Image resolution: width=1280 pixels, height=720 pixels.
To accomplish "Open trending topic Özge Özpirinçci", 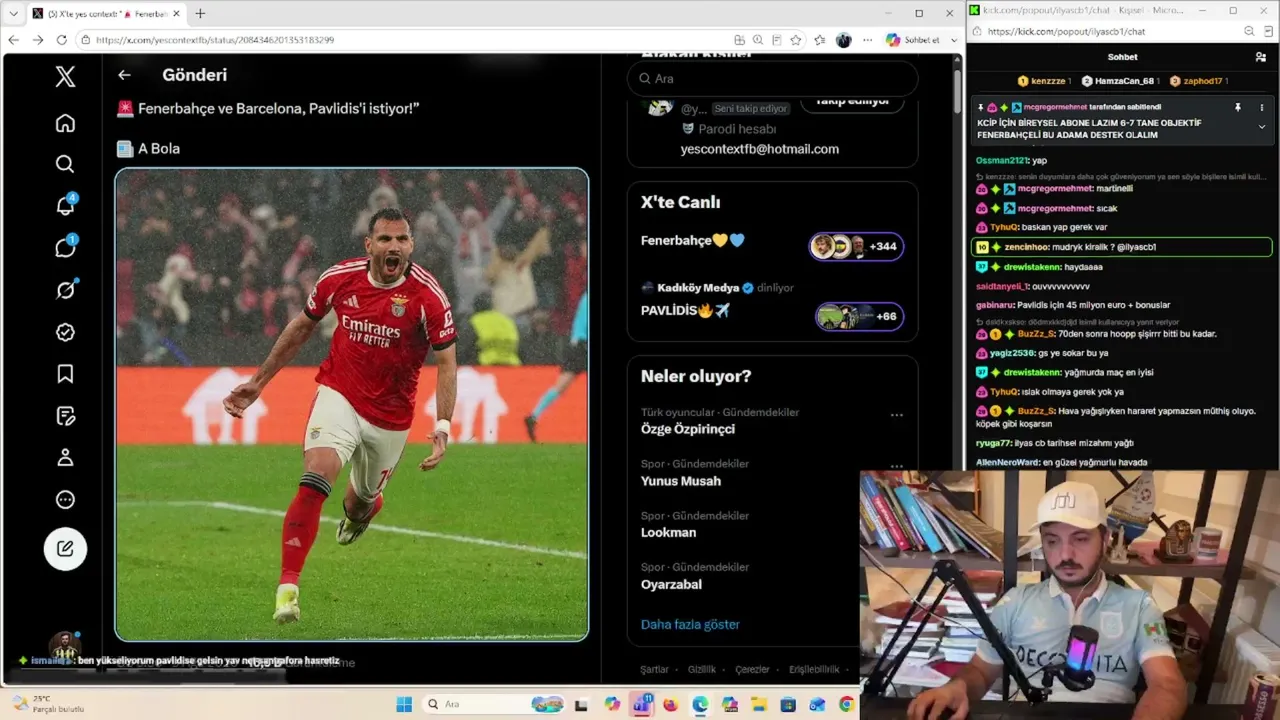I will click(688, 429).
